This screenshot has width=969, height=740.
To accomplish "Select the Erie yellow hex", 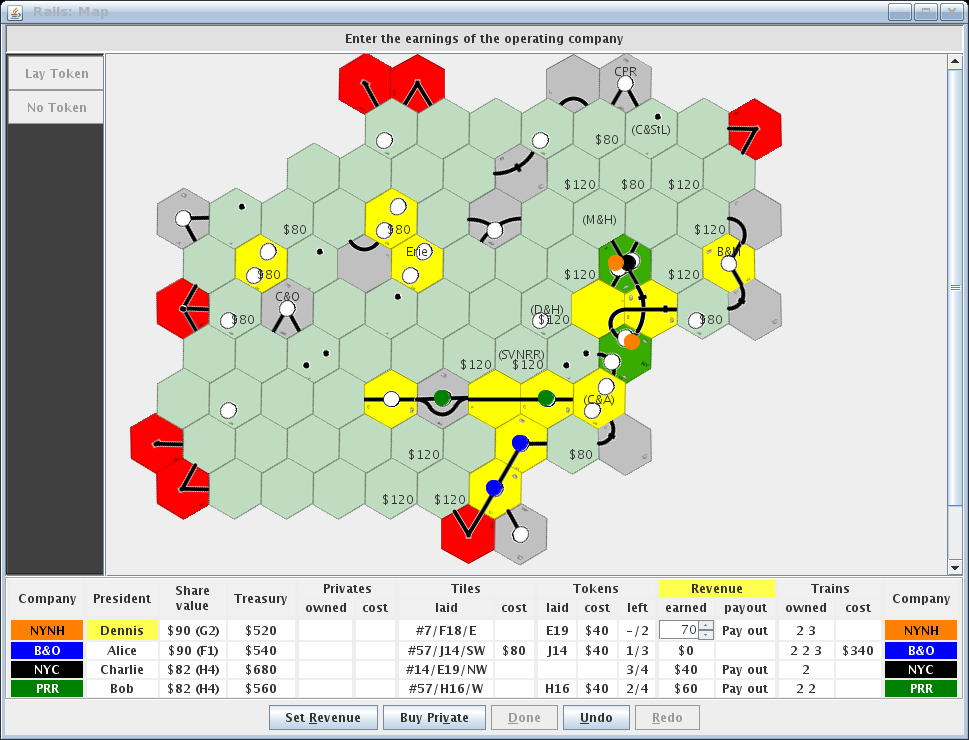I will coord(417,263).
